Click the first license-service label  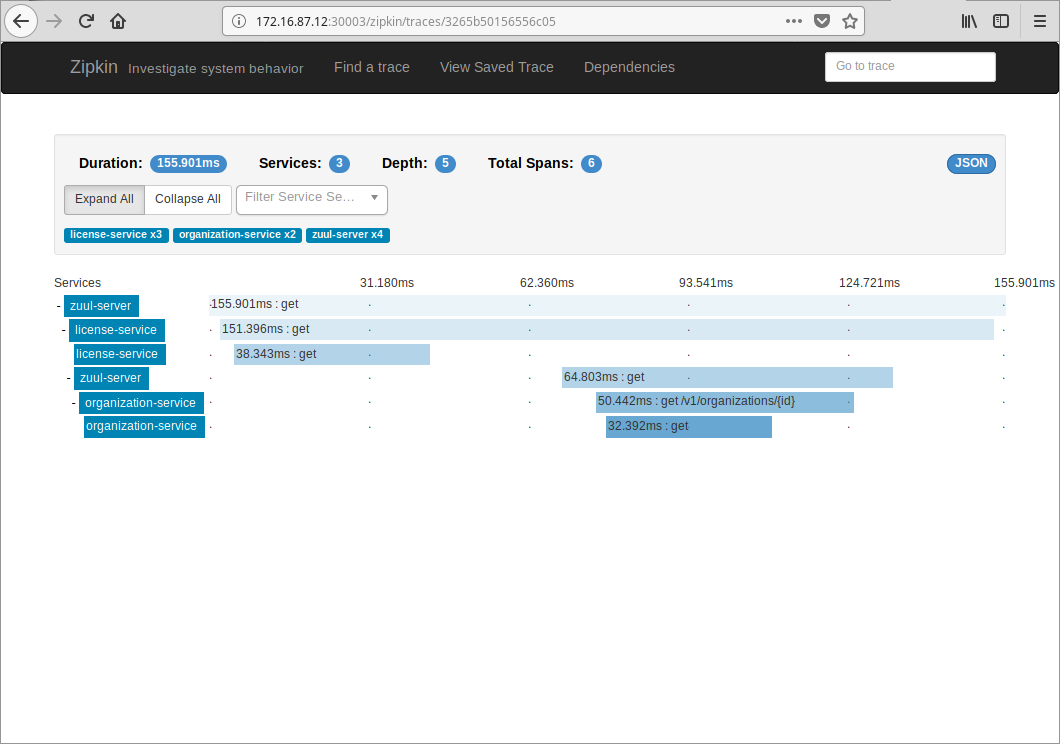116,330
